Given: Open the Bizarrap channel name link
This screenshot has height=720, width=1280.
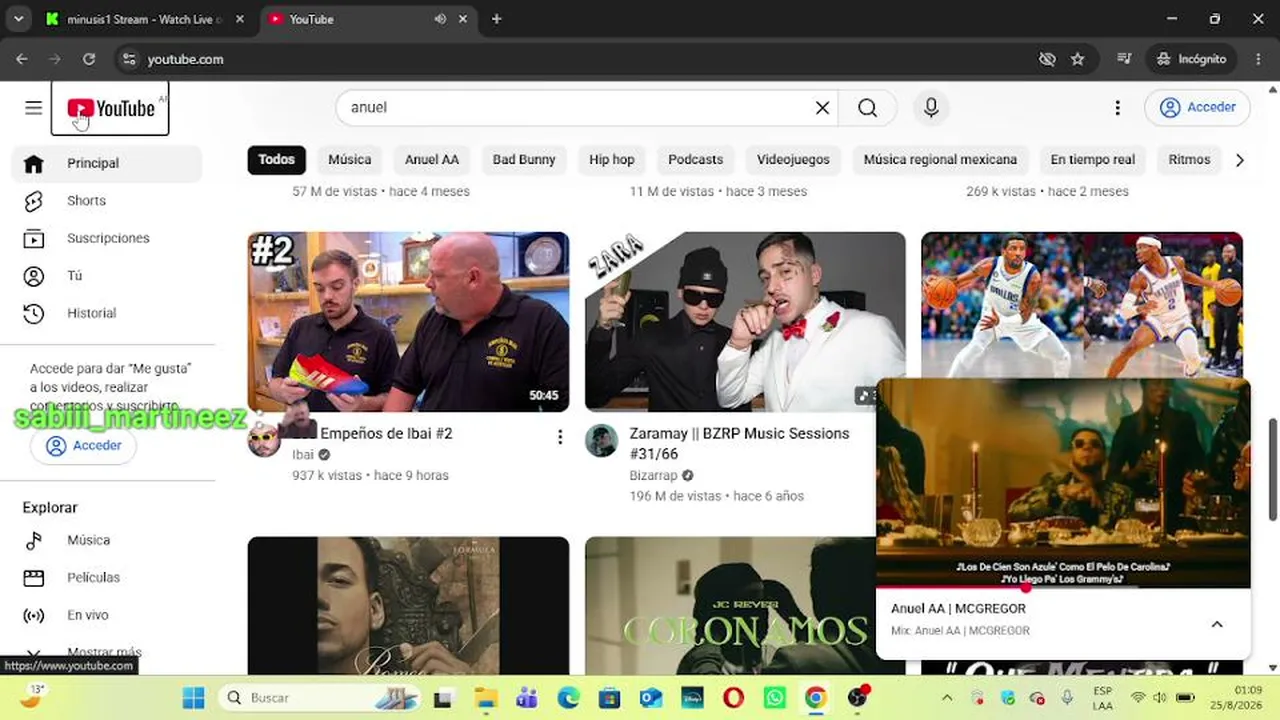Looking at the screenshot, I should click(x=653, y=476).
